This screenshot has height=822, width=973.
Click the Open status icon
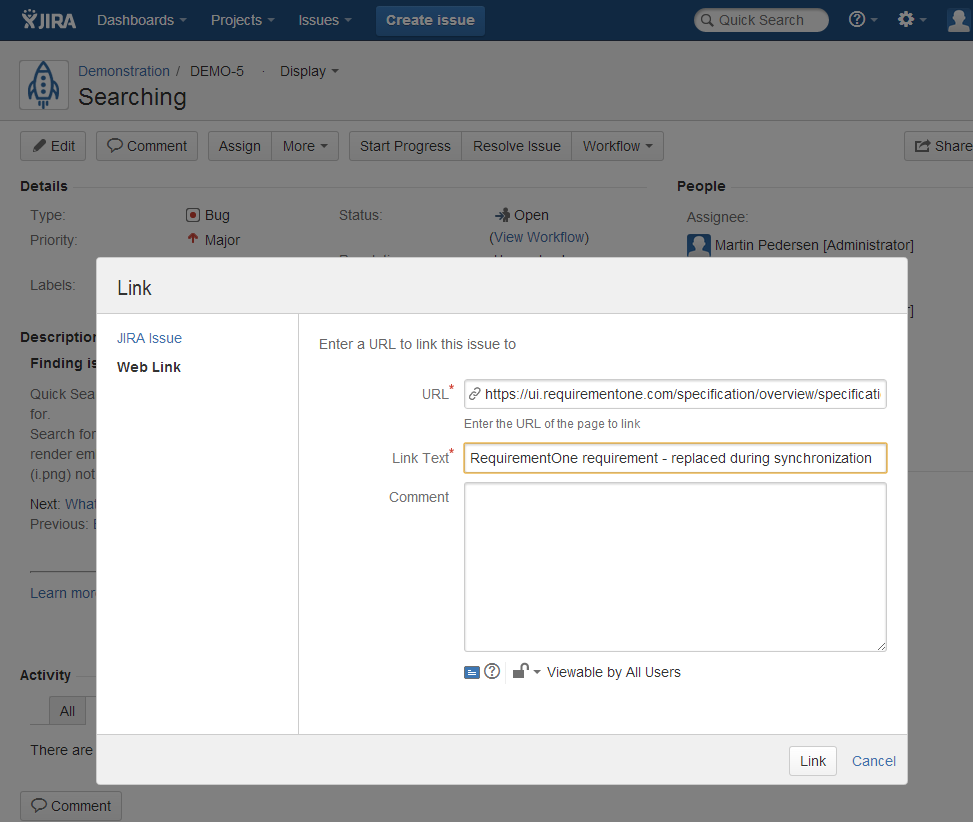coord(502,215)
